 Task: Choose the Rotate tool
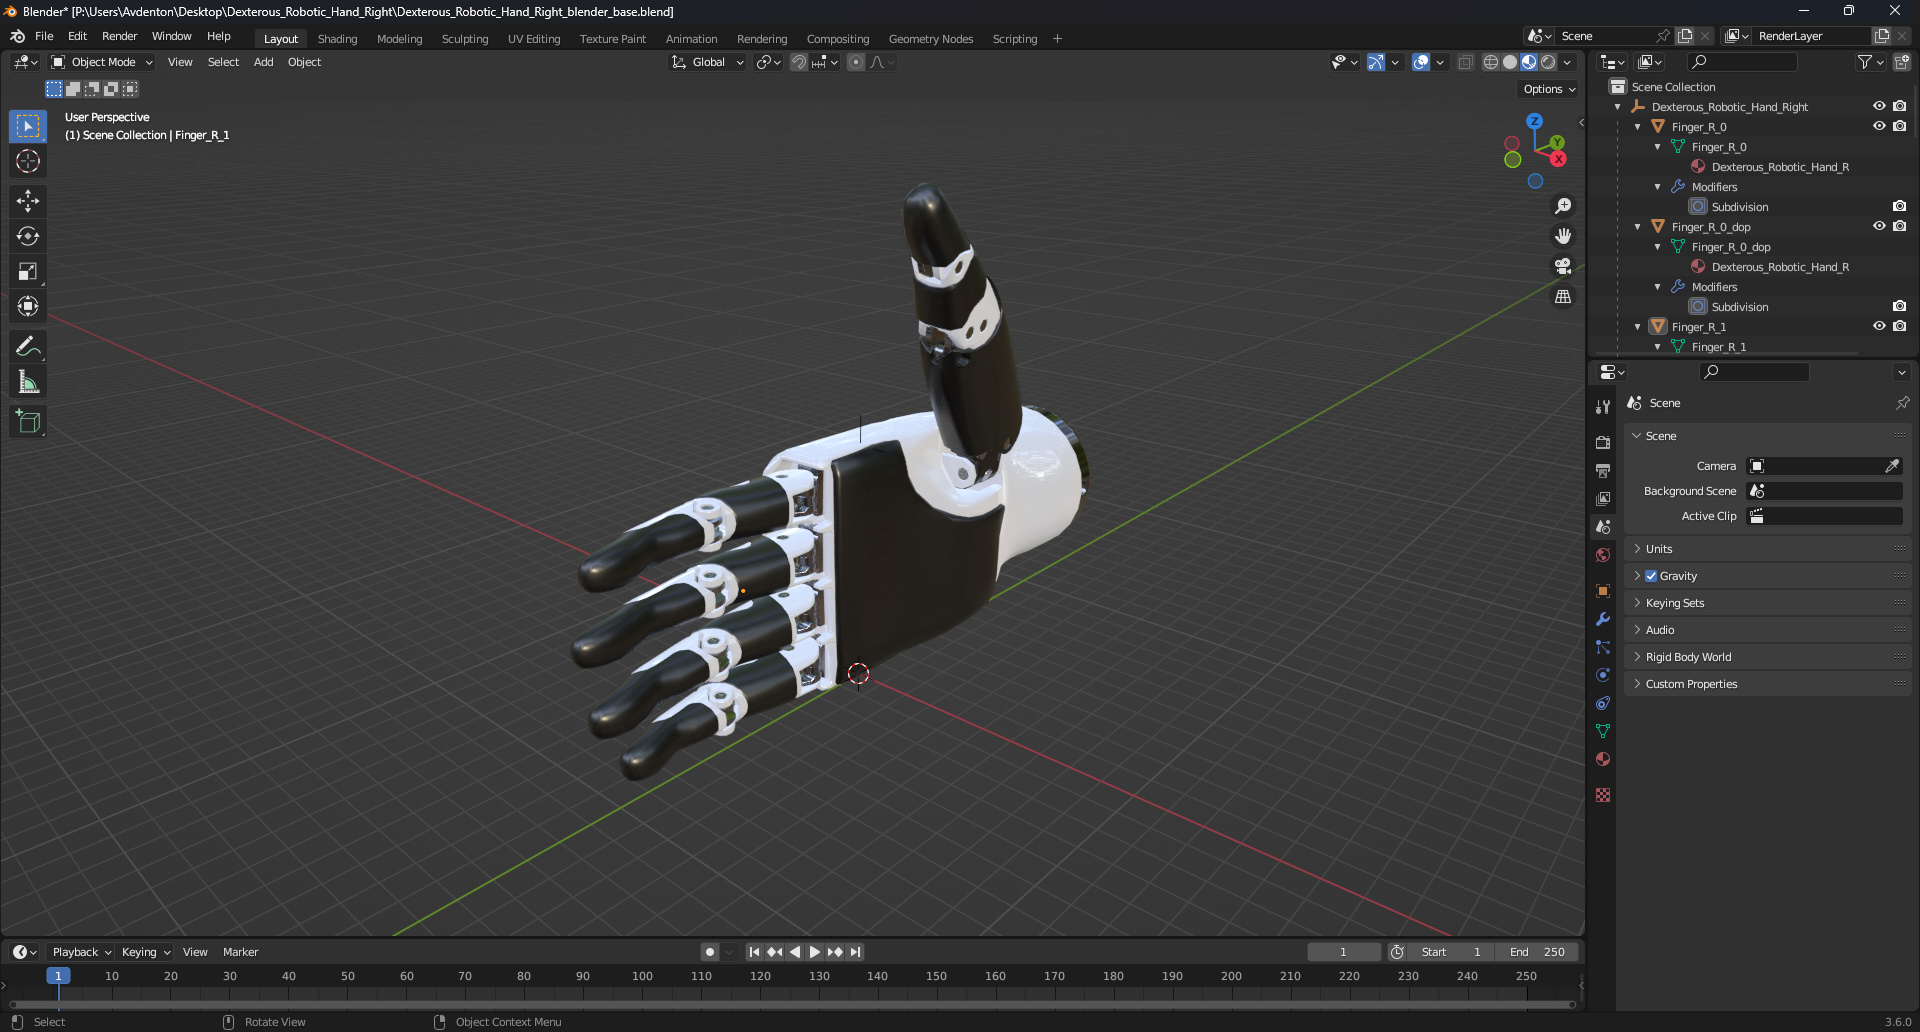point(28,236)
